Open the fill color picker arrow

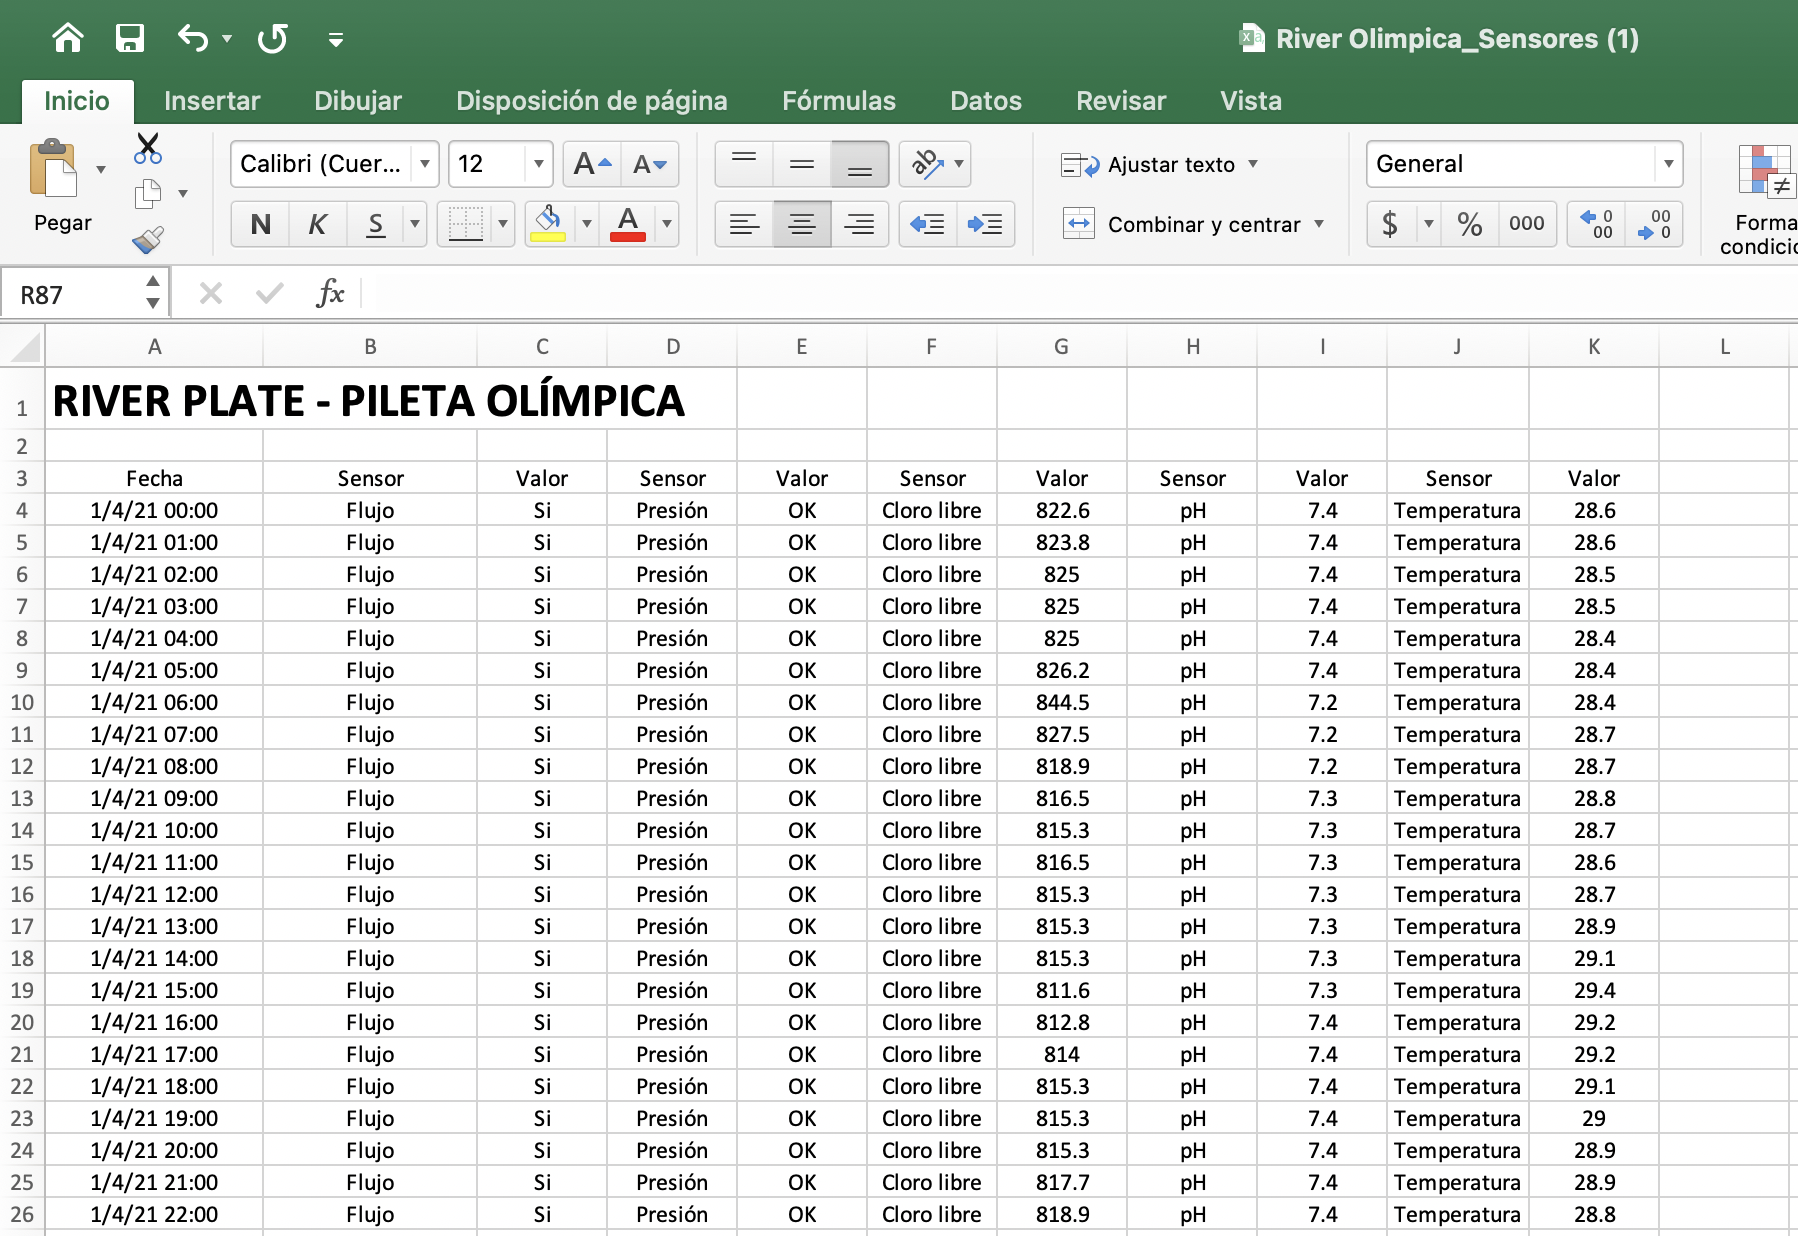[587, 224]
